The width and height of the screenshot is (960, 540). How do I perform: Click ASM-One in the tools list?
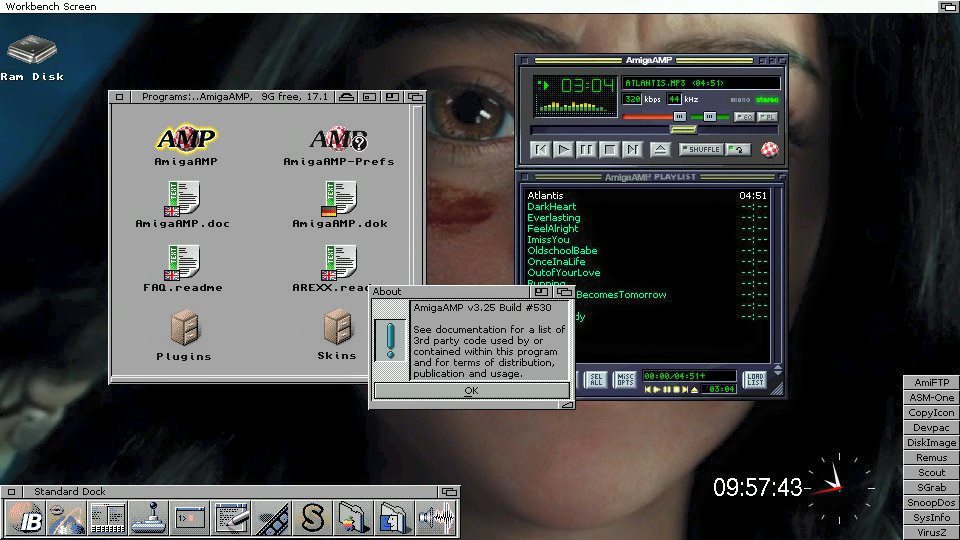pyautogui.click(x=931, y=397)
